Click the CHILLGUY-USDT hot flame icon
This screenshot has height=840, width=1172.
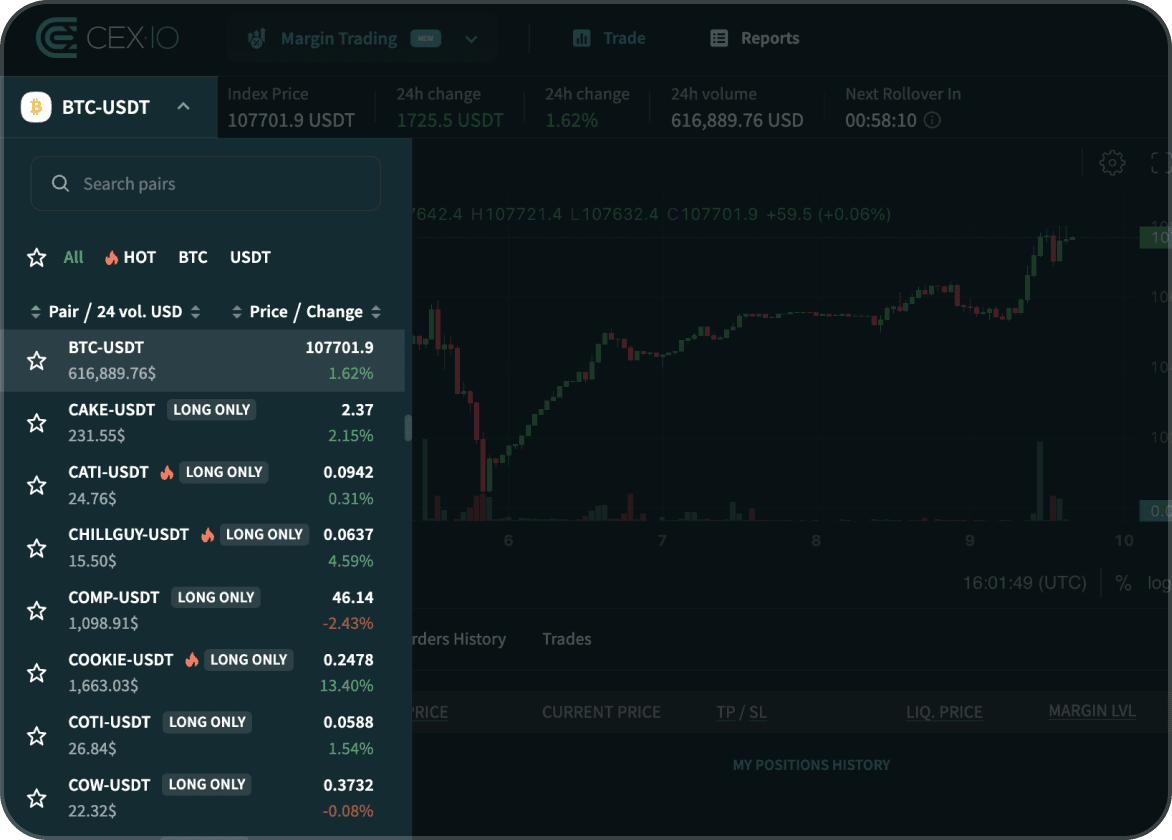pos(207,534)
